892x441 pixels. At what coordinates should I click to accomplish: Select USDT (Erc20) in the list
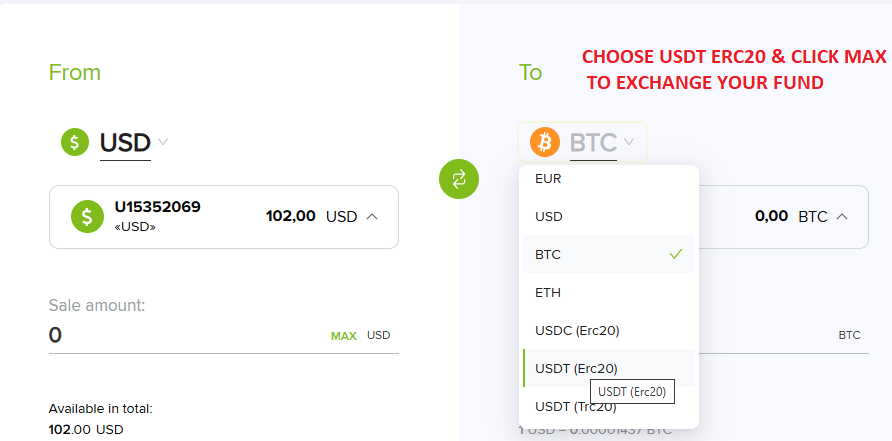tap(576, 368)
